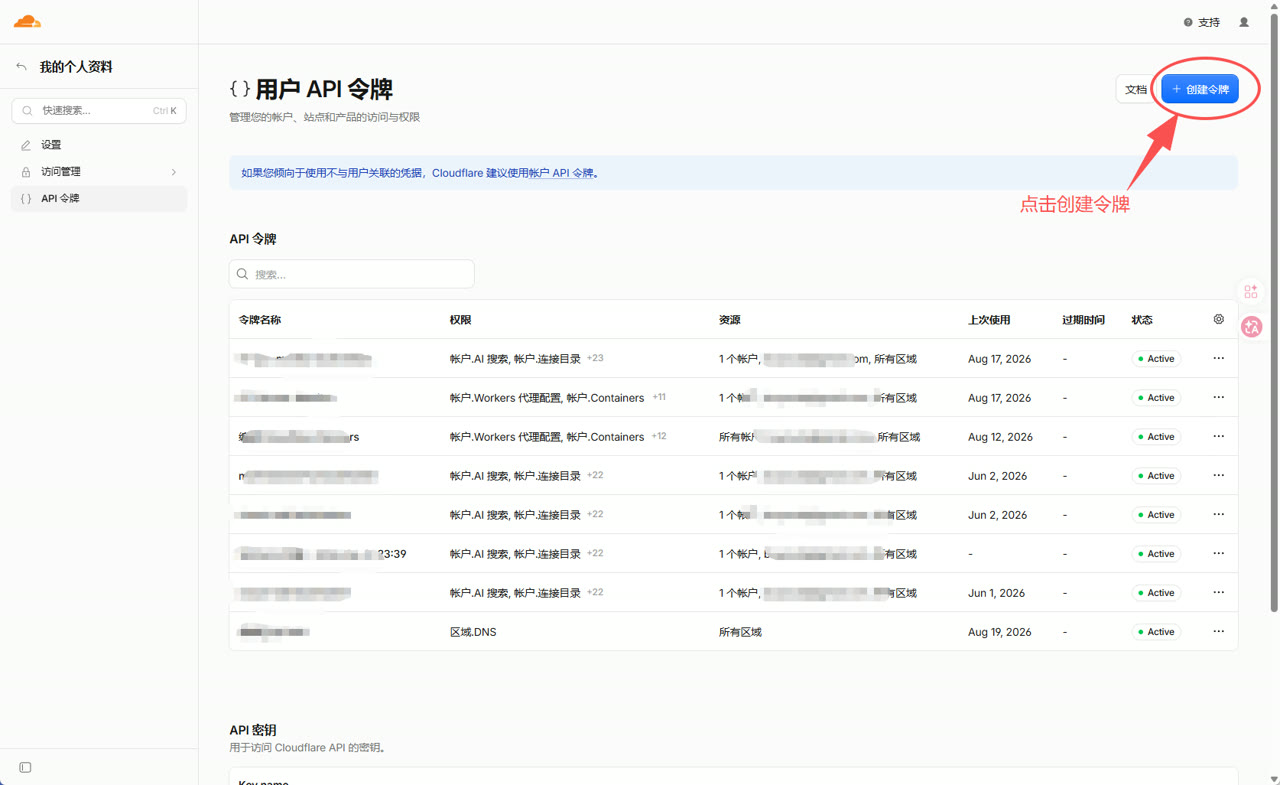1280x785 pixels.
Task: Open 设置 in the sidebar
Action: coord(99,145)
